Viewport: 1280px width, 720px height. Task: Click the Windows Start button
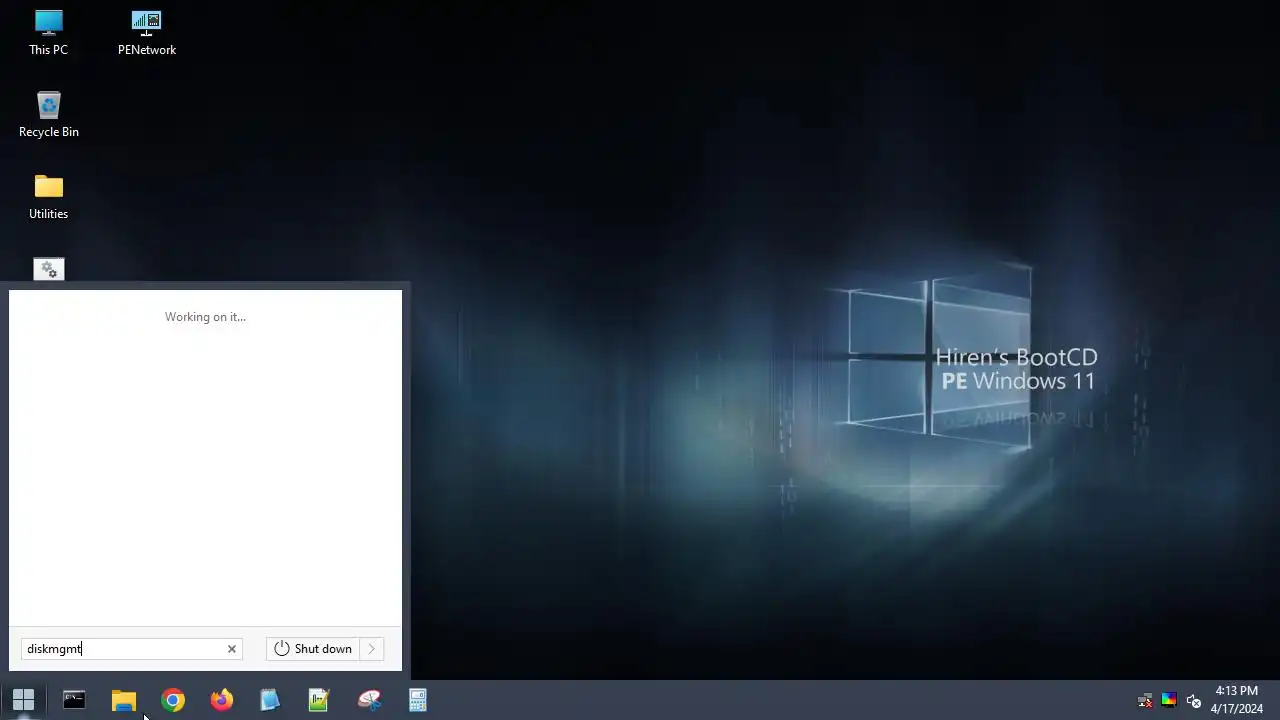[24, 700]
